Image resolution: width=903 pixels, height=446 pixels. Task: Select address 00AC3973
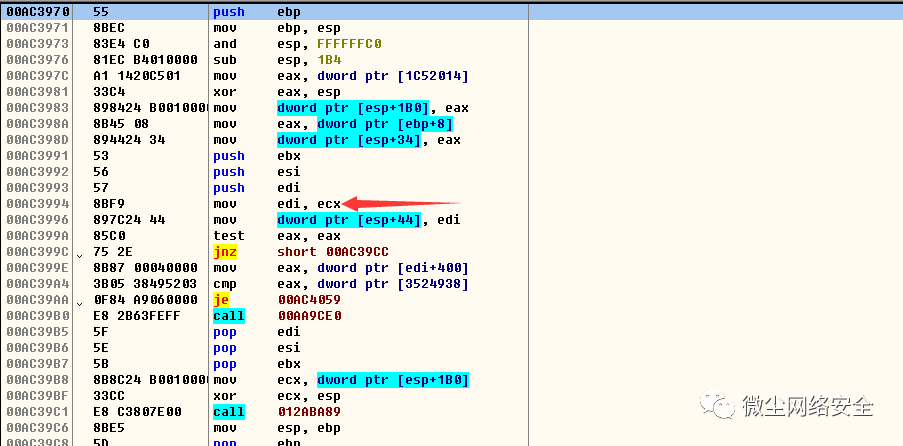(37, 44)
